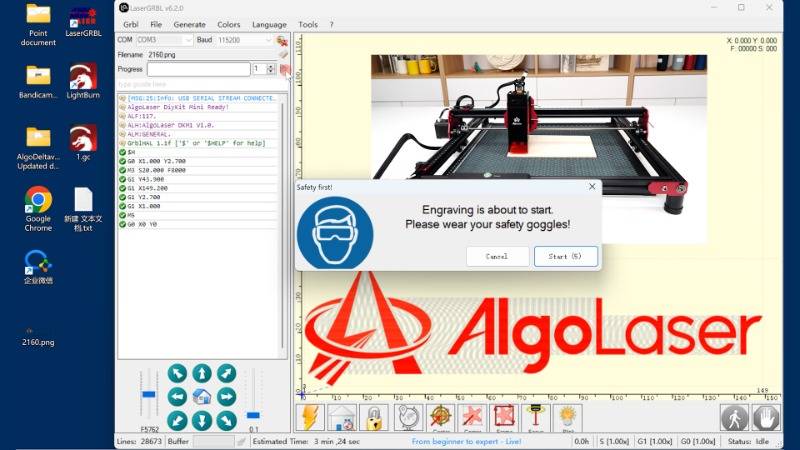Close the Safety first dialog

(x=592, y=187)
